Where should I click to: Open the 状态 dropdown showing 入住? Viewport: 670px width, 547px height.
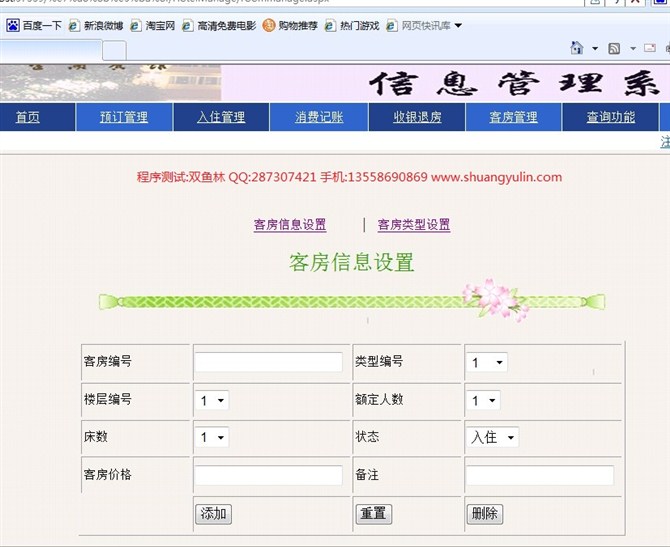click(x=494, y=437)
